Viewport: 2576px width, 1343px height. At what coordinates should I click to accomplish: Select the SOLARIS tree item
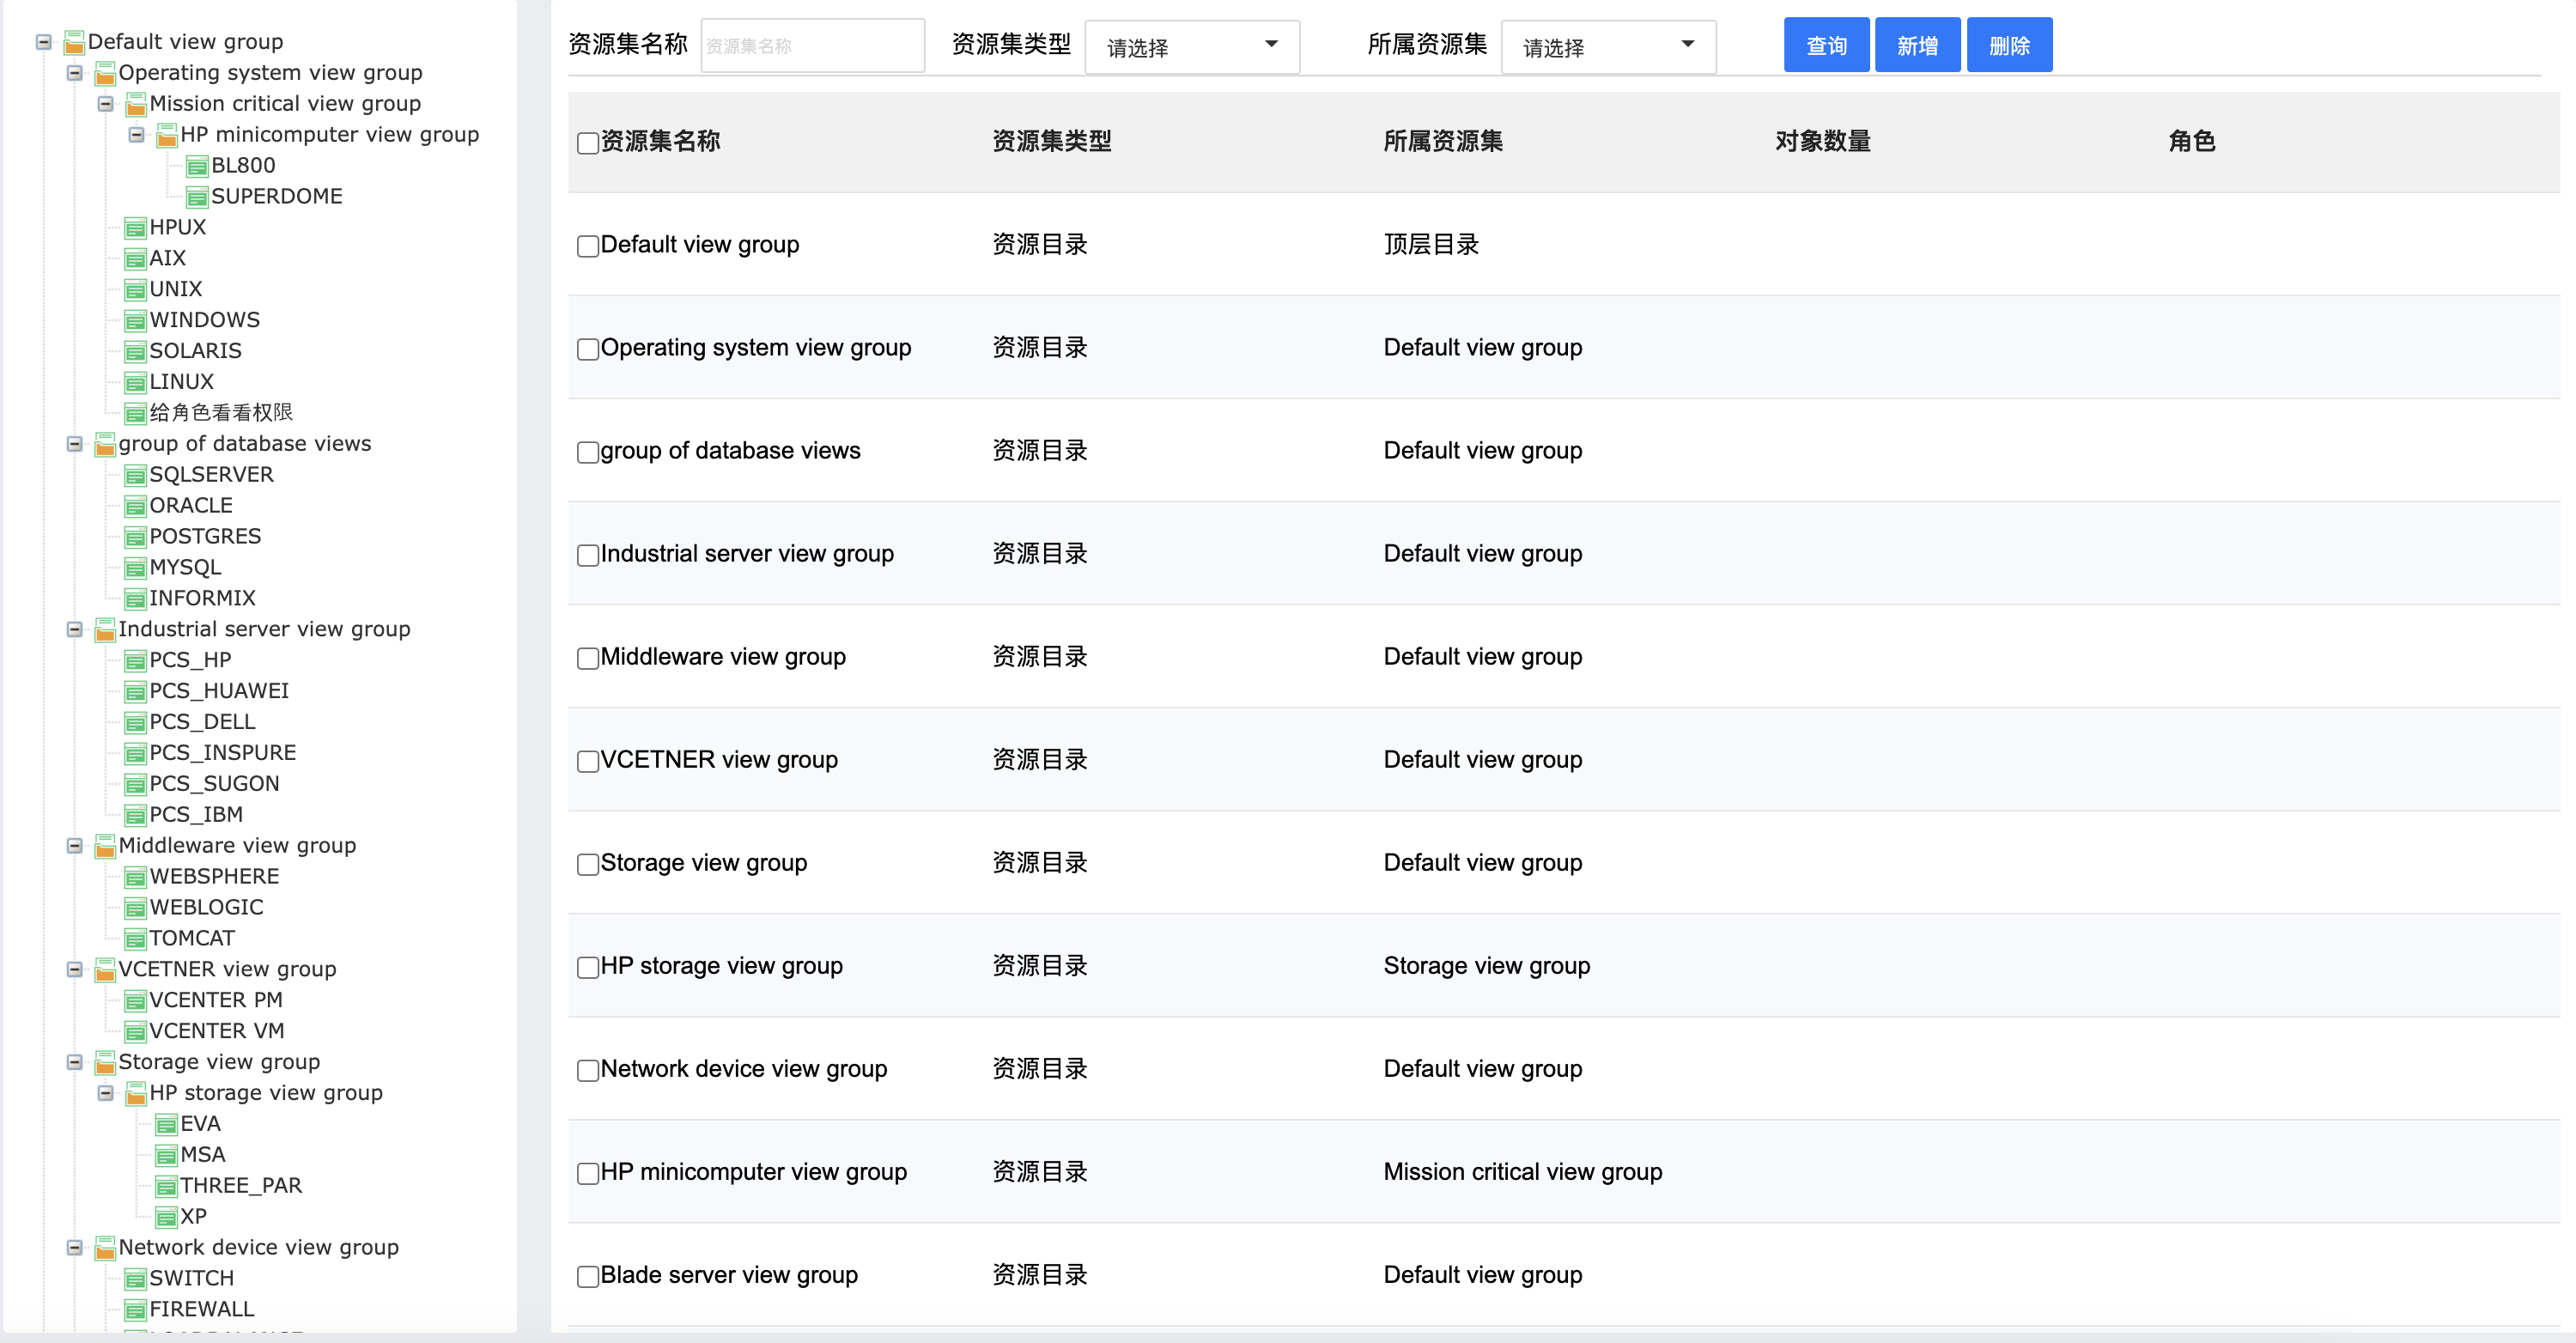point(195,351)
